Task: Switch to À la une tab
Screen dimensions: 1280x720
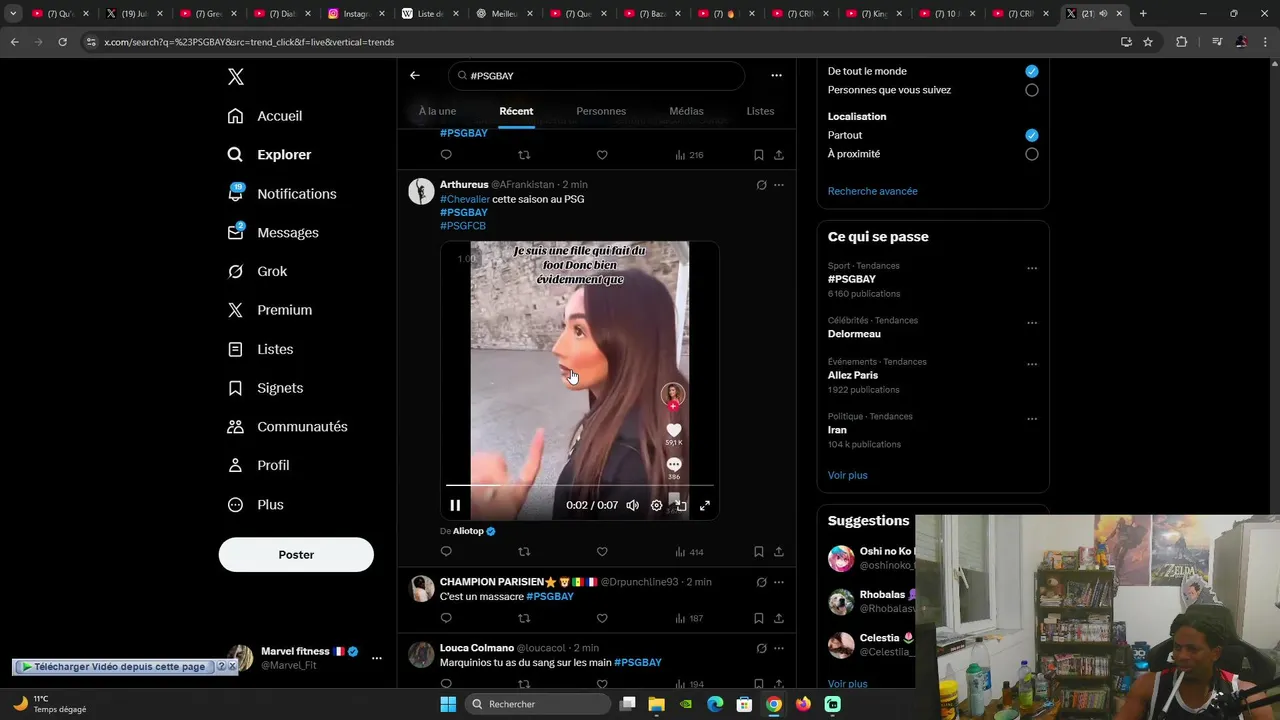Action: pos(437,111)
